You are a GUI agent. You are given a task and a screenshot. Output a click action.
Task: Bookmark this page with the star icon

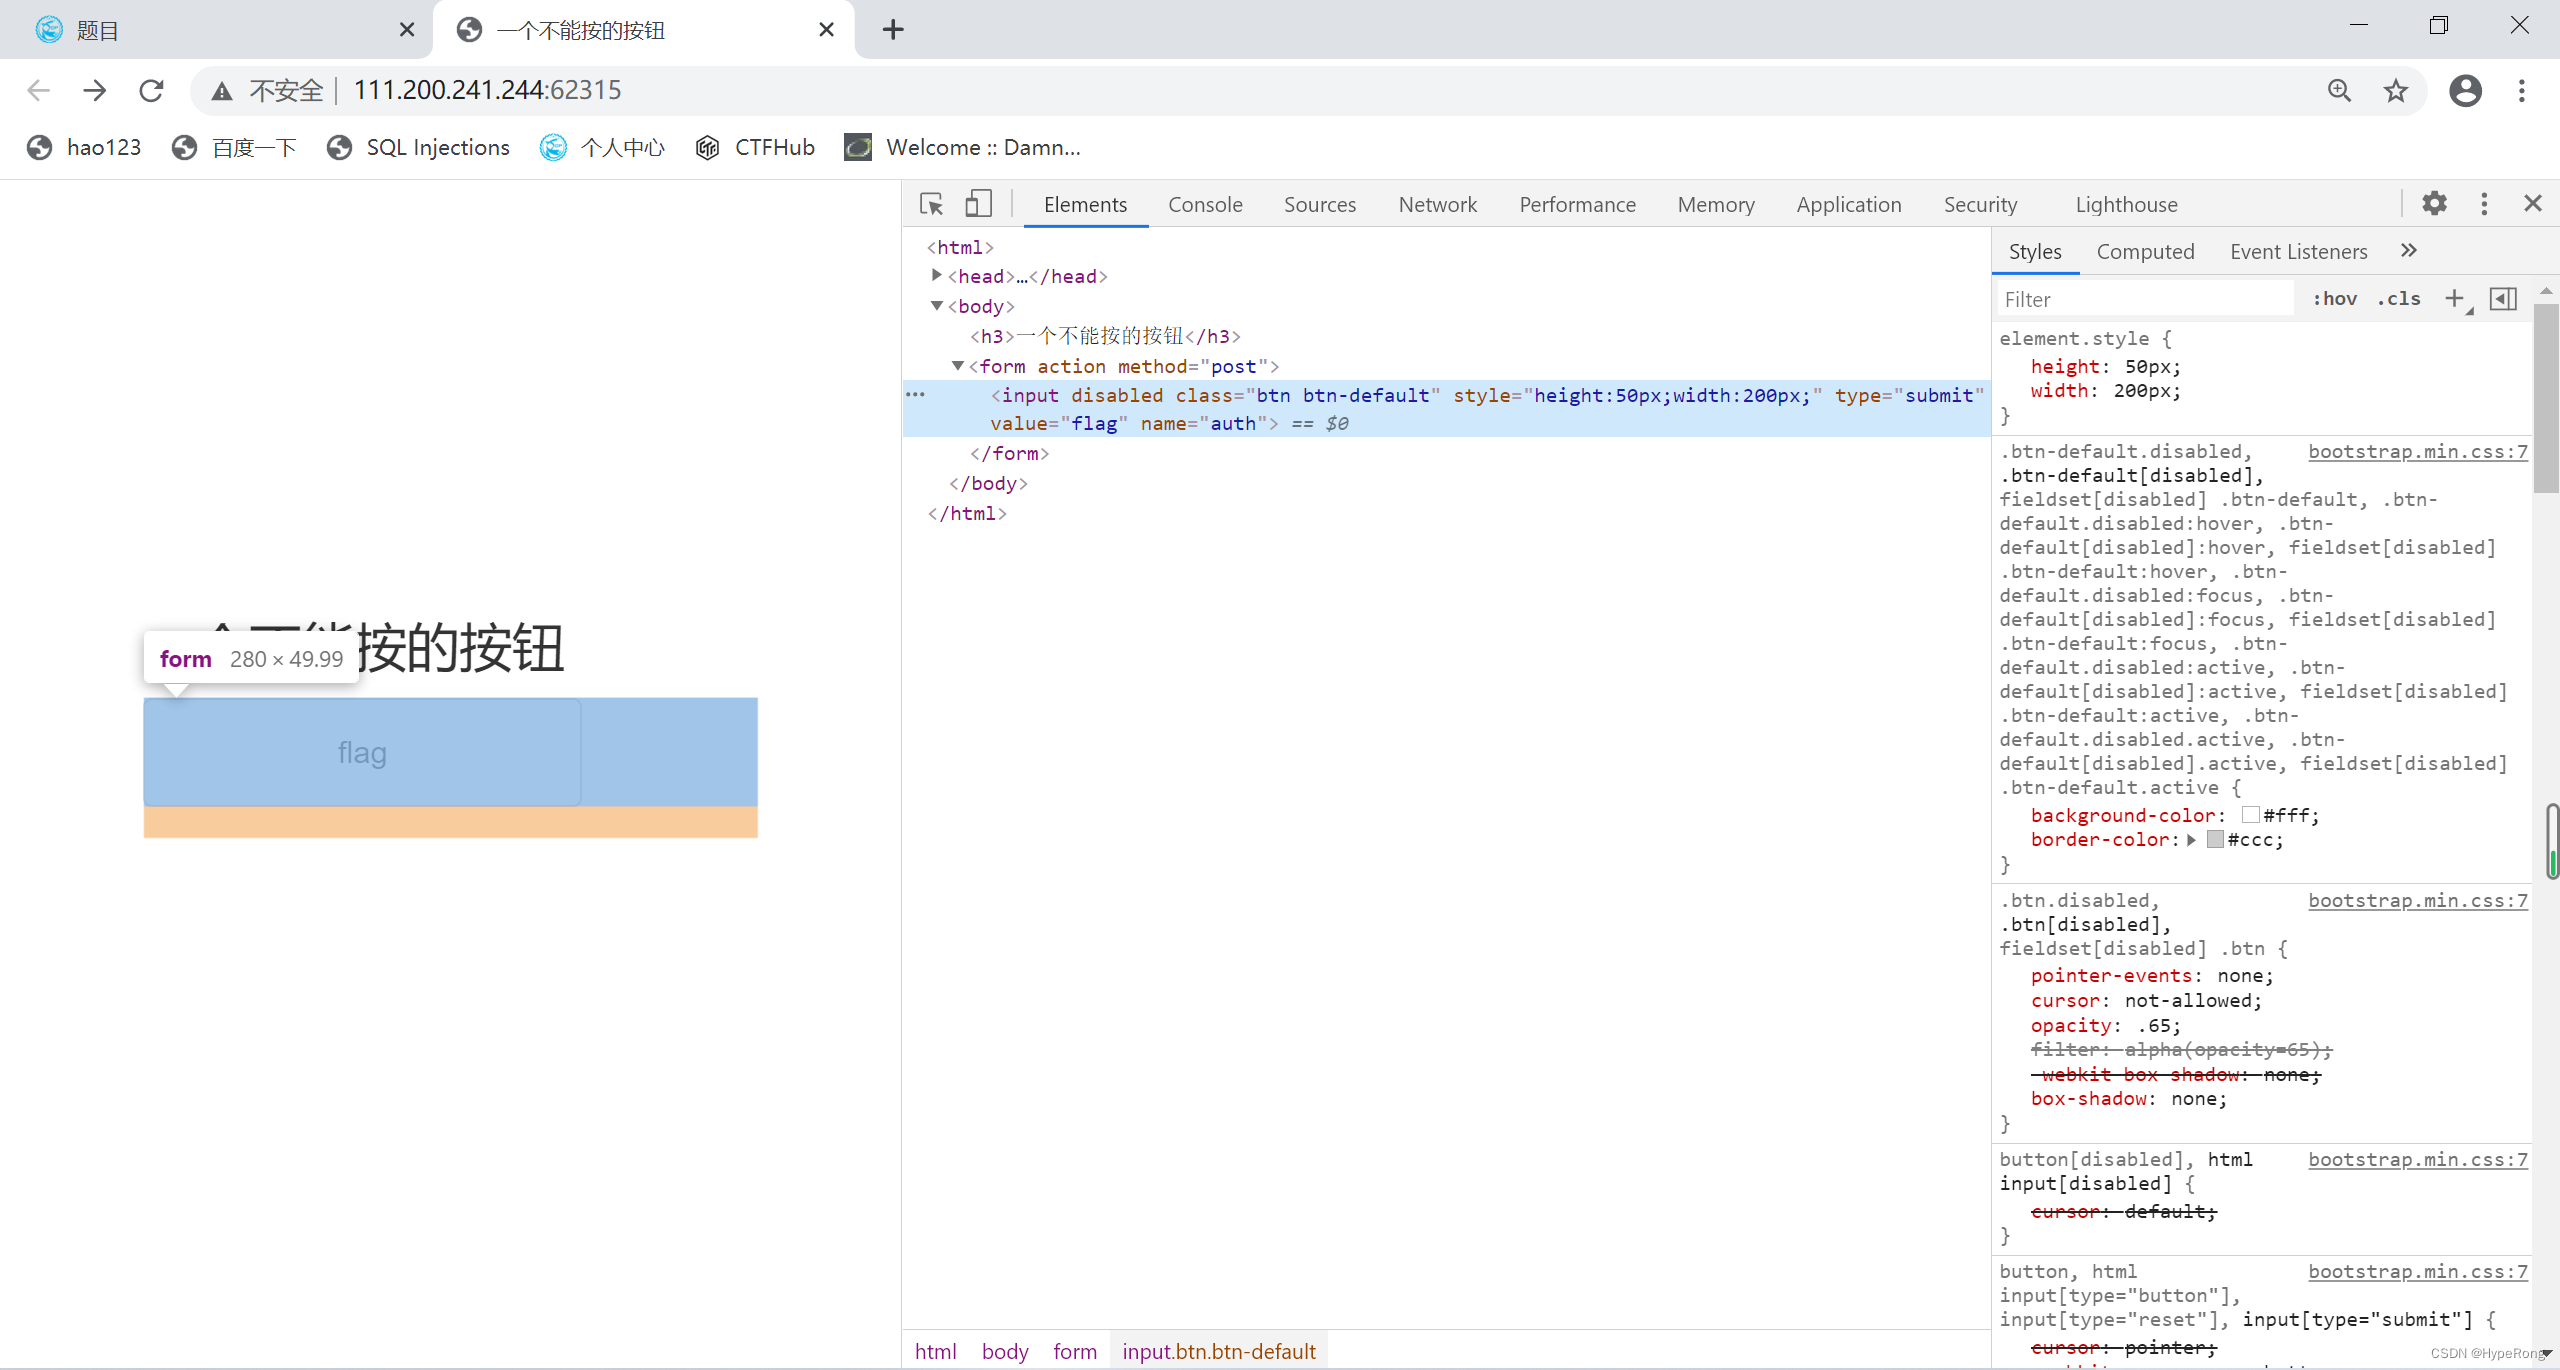(x=2396, y=91)
